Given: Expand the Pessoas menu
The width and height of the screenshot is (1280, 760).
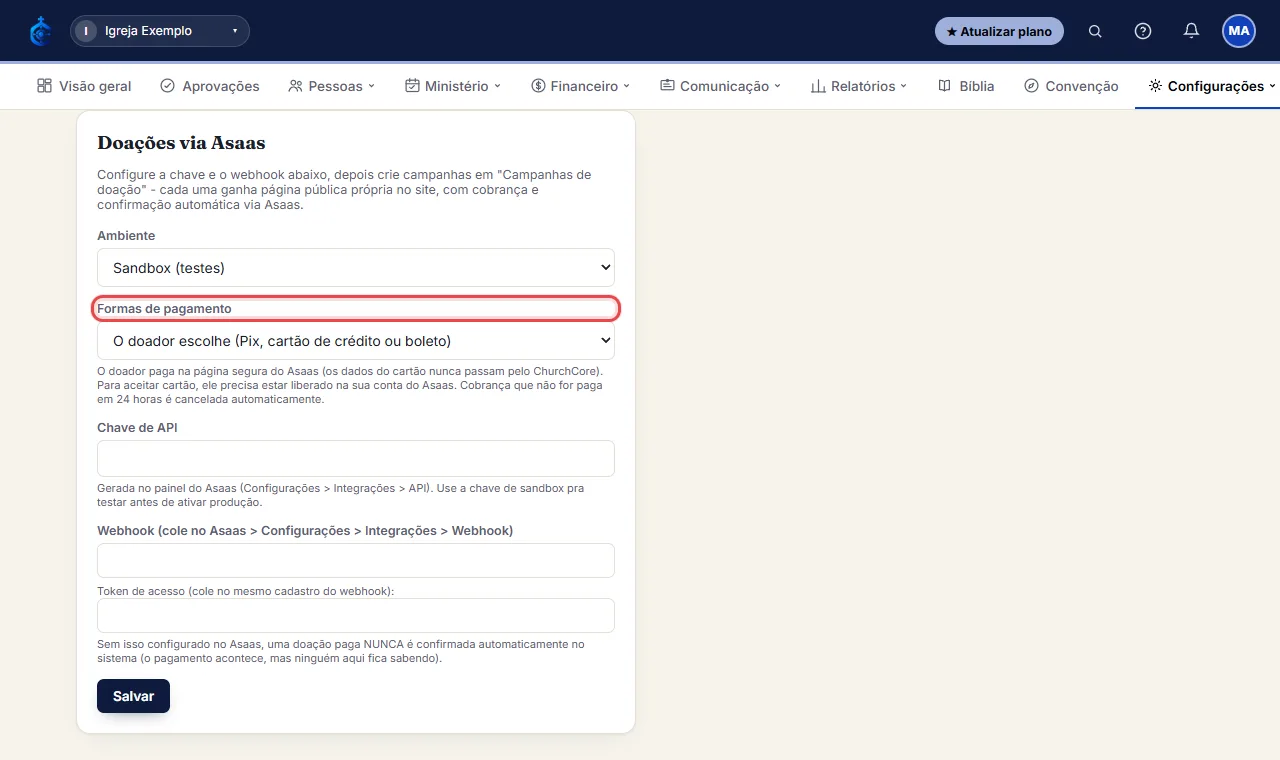Looking at the screenshot, I should pyautogui.click(x=332, y=86).
